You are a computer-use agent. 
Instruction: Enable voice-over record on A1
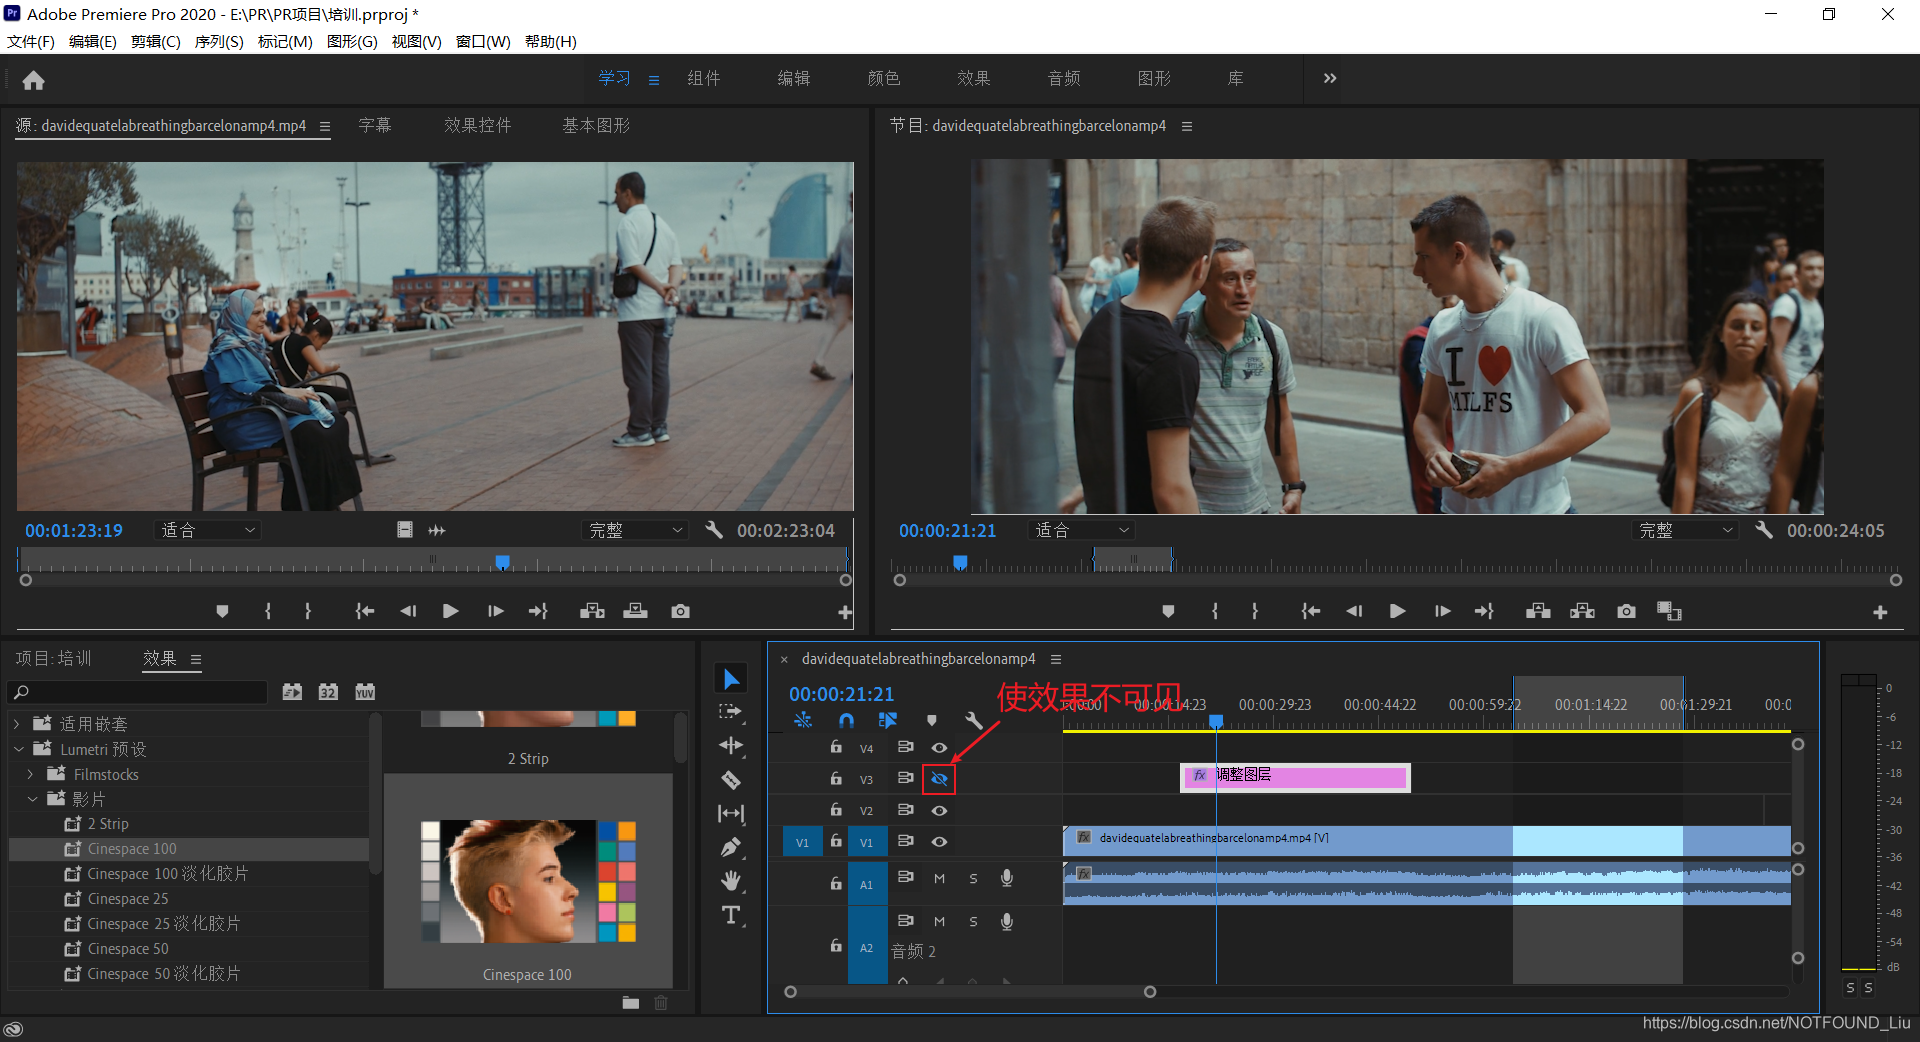pyautogui.click(x=1007, y=878)
